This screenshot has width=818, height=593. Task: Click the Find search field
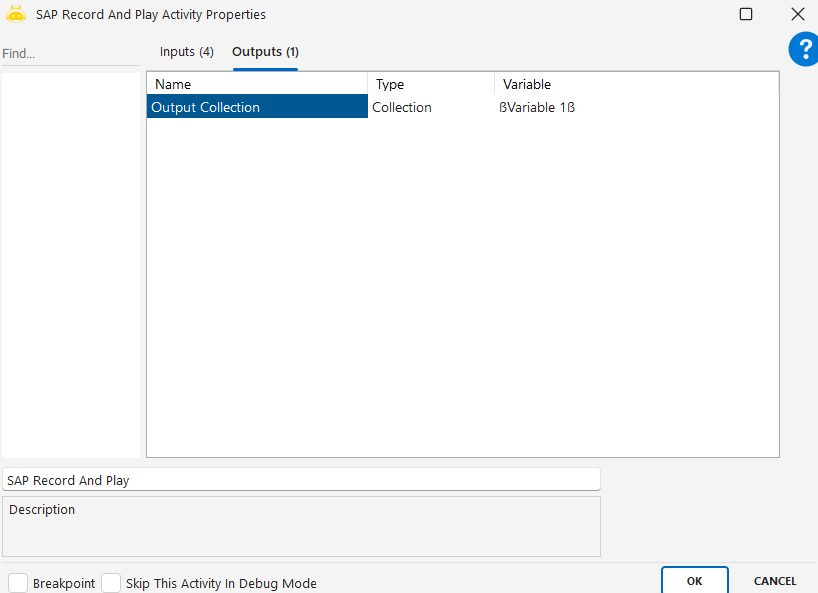[70, 53]
